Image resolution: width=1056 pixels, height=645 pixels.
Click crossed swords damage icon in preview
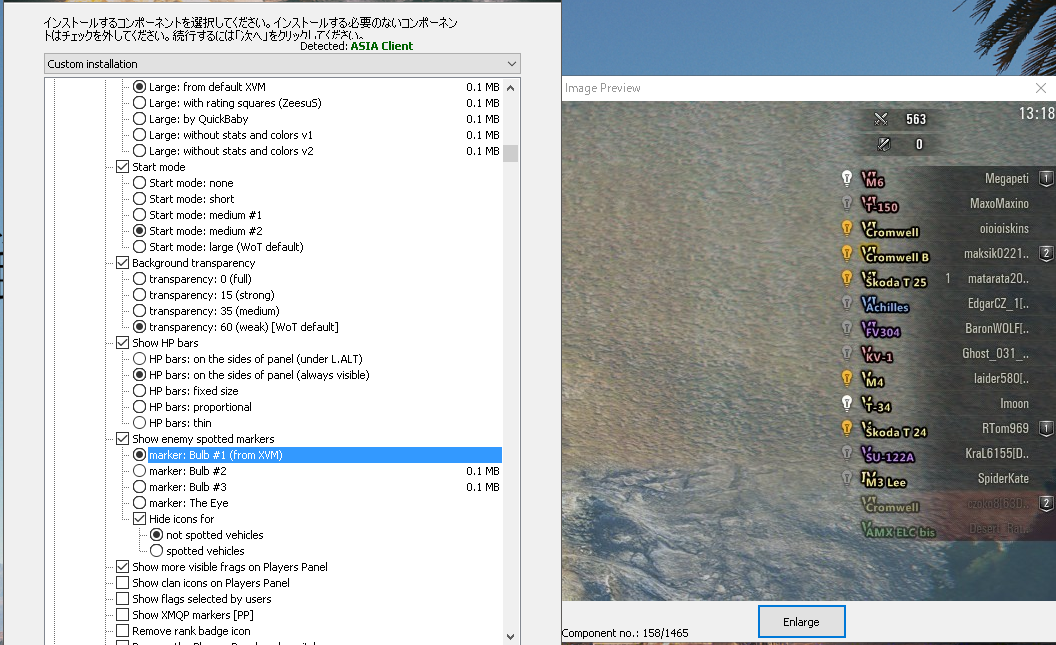[881, 119]
